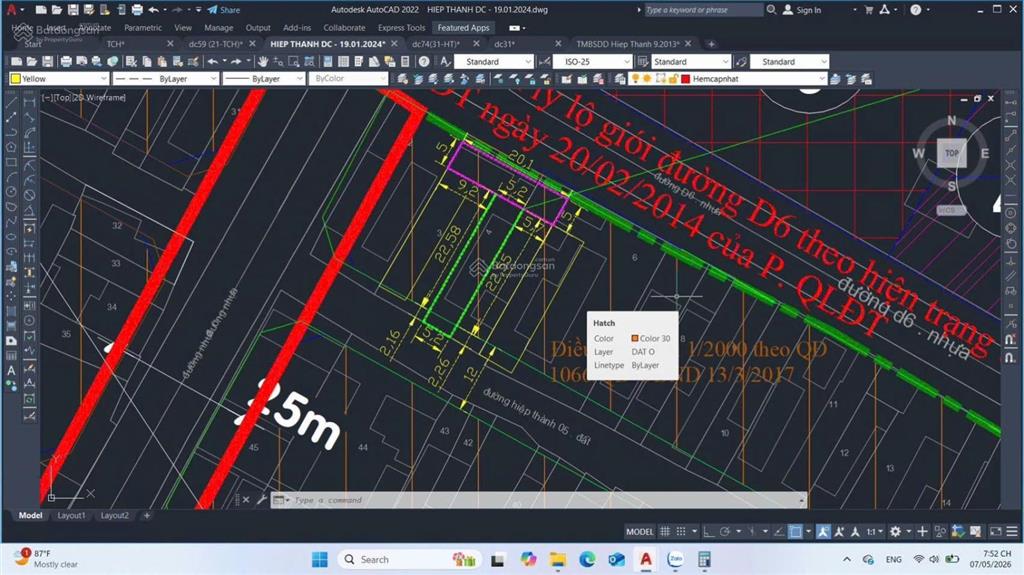The height and width of the screenshot is (575, 1024).
Task: Click the Redo arrow in the Standard toolbar
Action: 236,61
